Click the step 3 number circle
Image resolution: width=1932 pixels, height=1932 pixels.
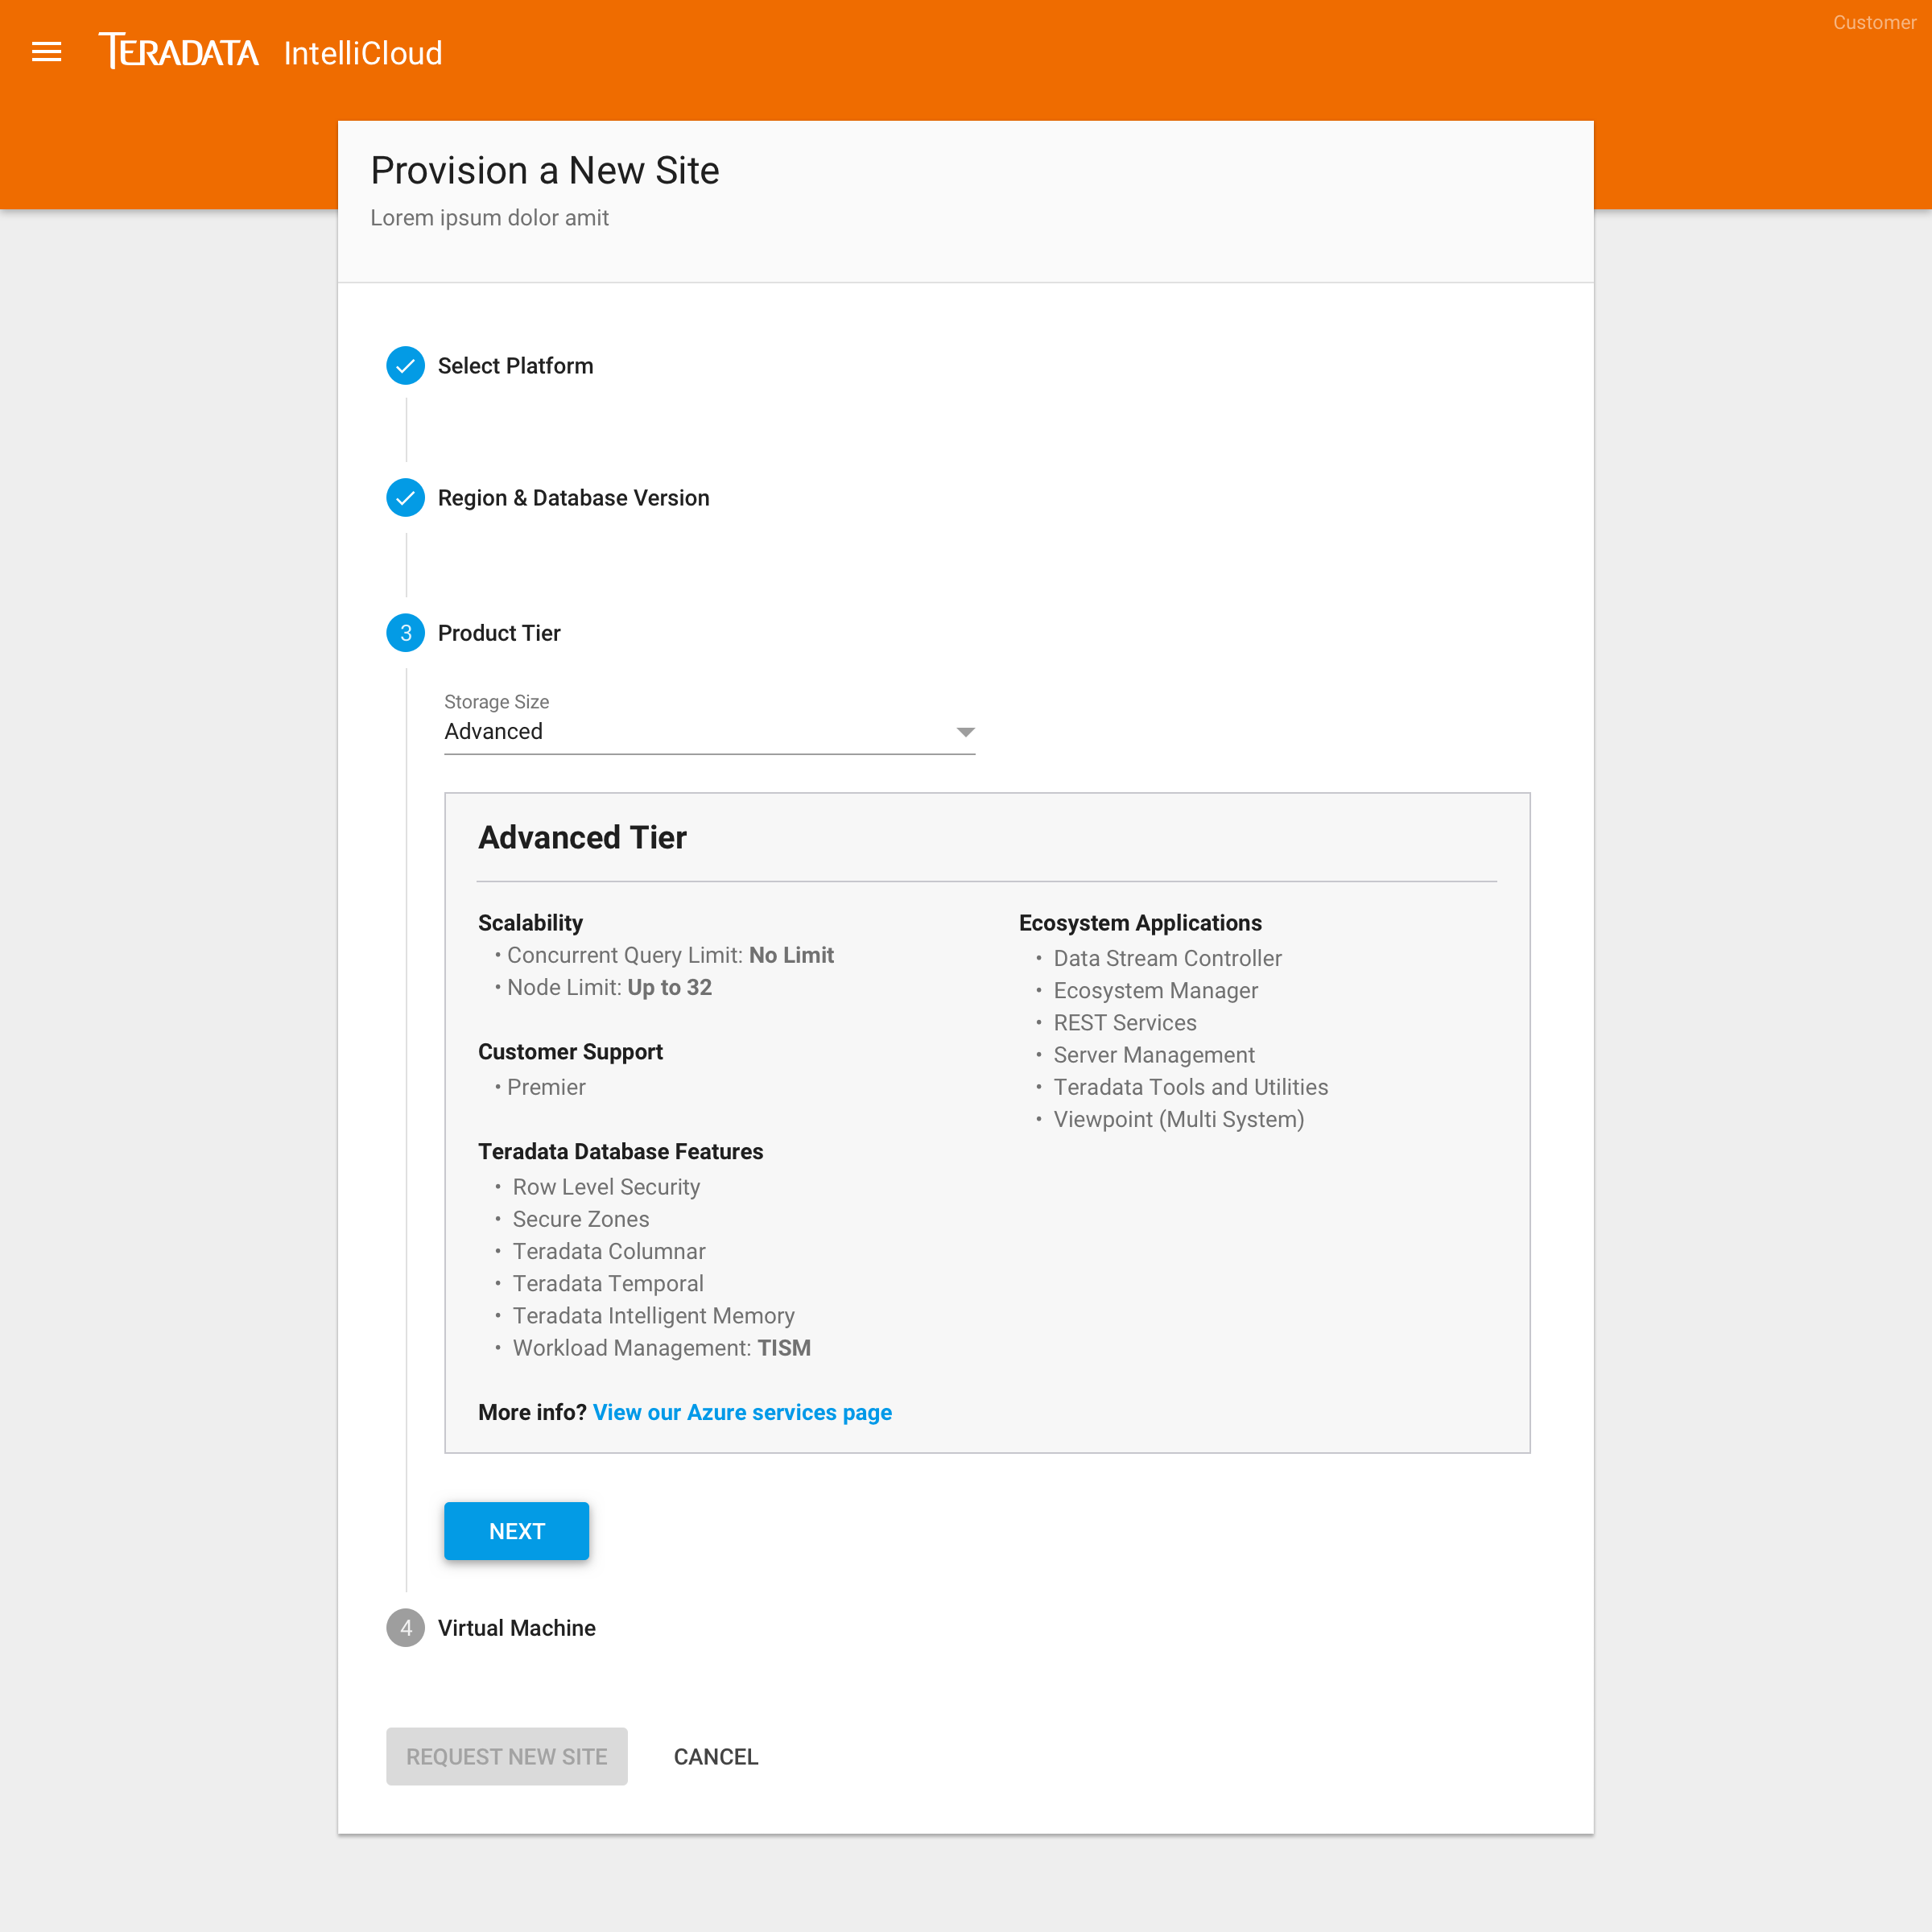coord(406,633)
